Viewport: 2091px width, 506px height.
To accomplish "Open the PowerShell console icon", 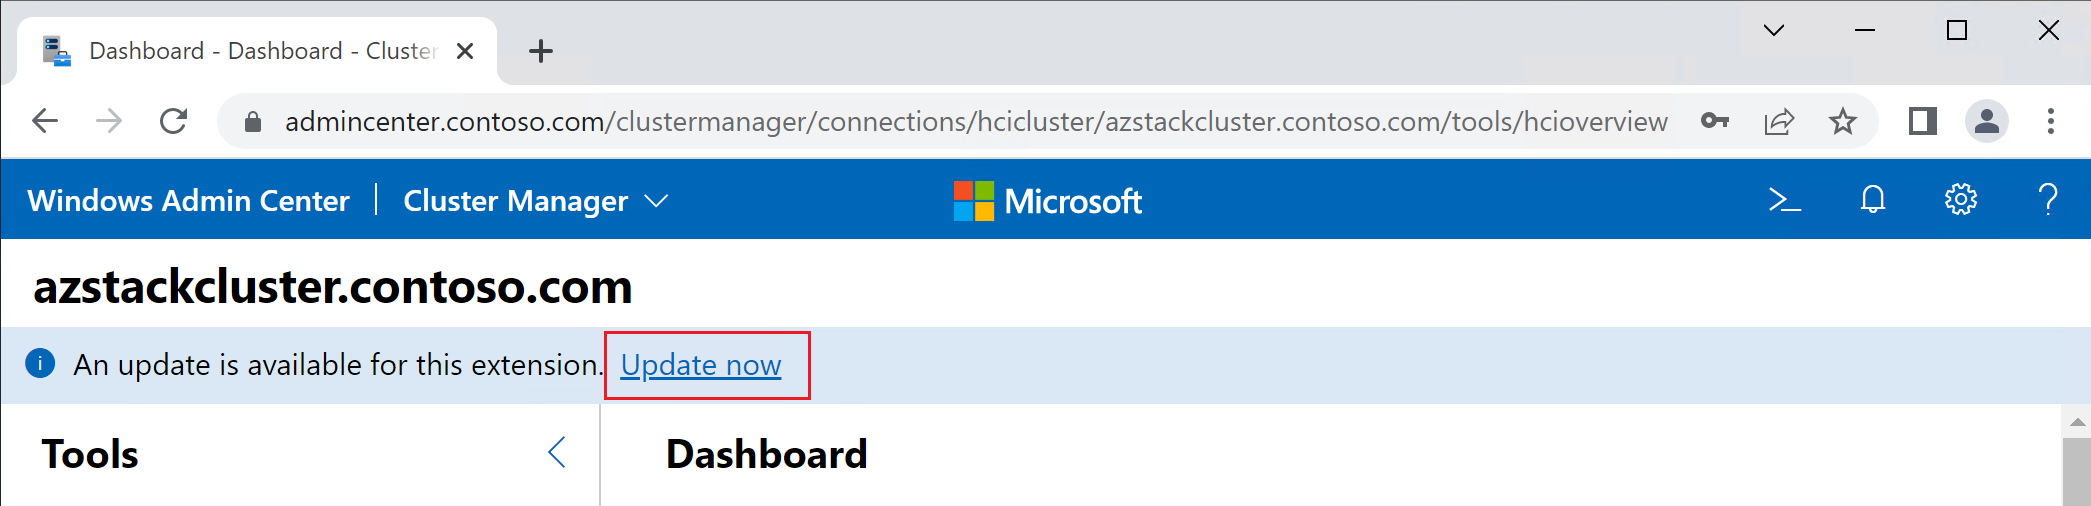I will pyautogui.click(x=1785, y=200).
